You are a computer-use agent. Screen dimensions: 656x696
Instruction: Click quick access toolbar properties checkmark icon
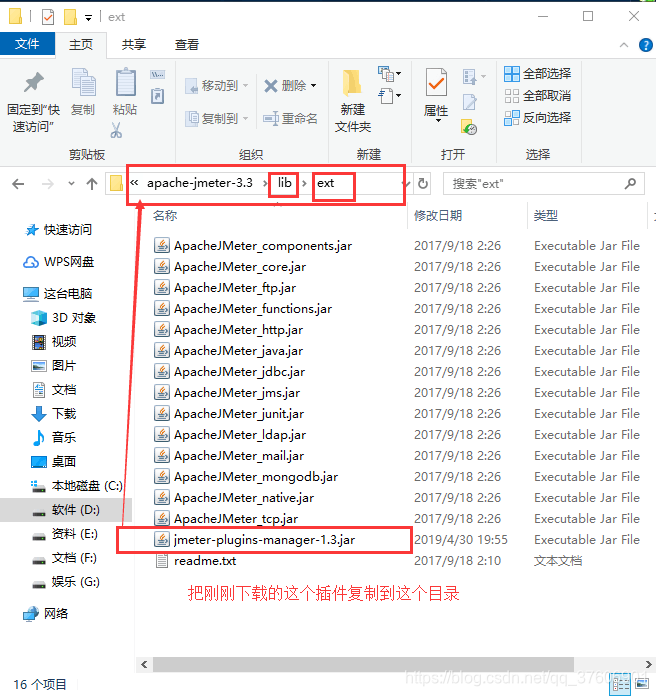tap(47, 17)
